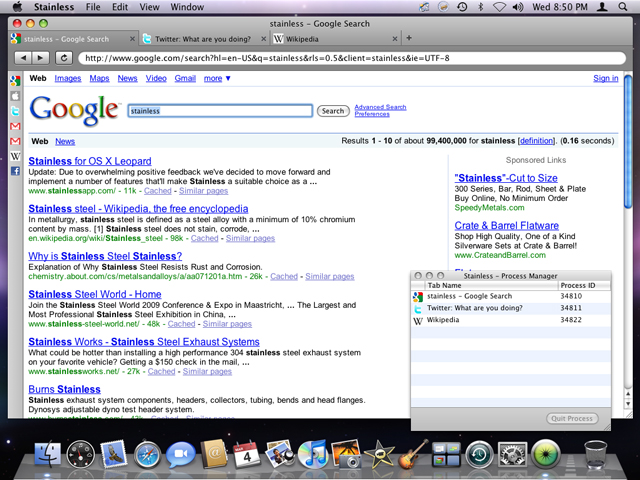Screen dimensions: 640x480
Task: Open the Edit menu
Action: tap(120, 7)
